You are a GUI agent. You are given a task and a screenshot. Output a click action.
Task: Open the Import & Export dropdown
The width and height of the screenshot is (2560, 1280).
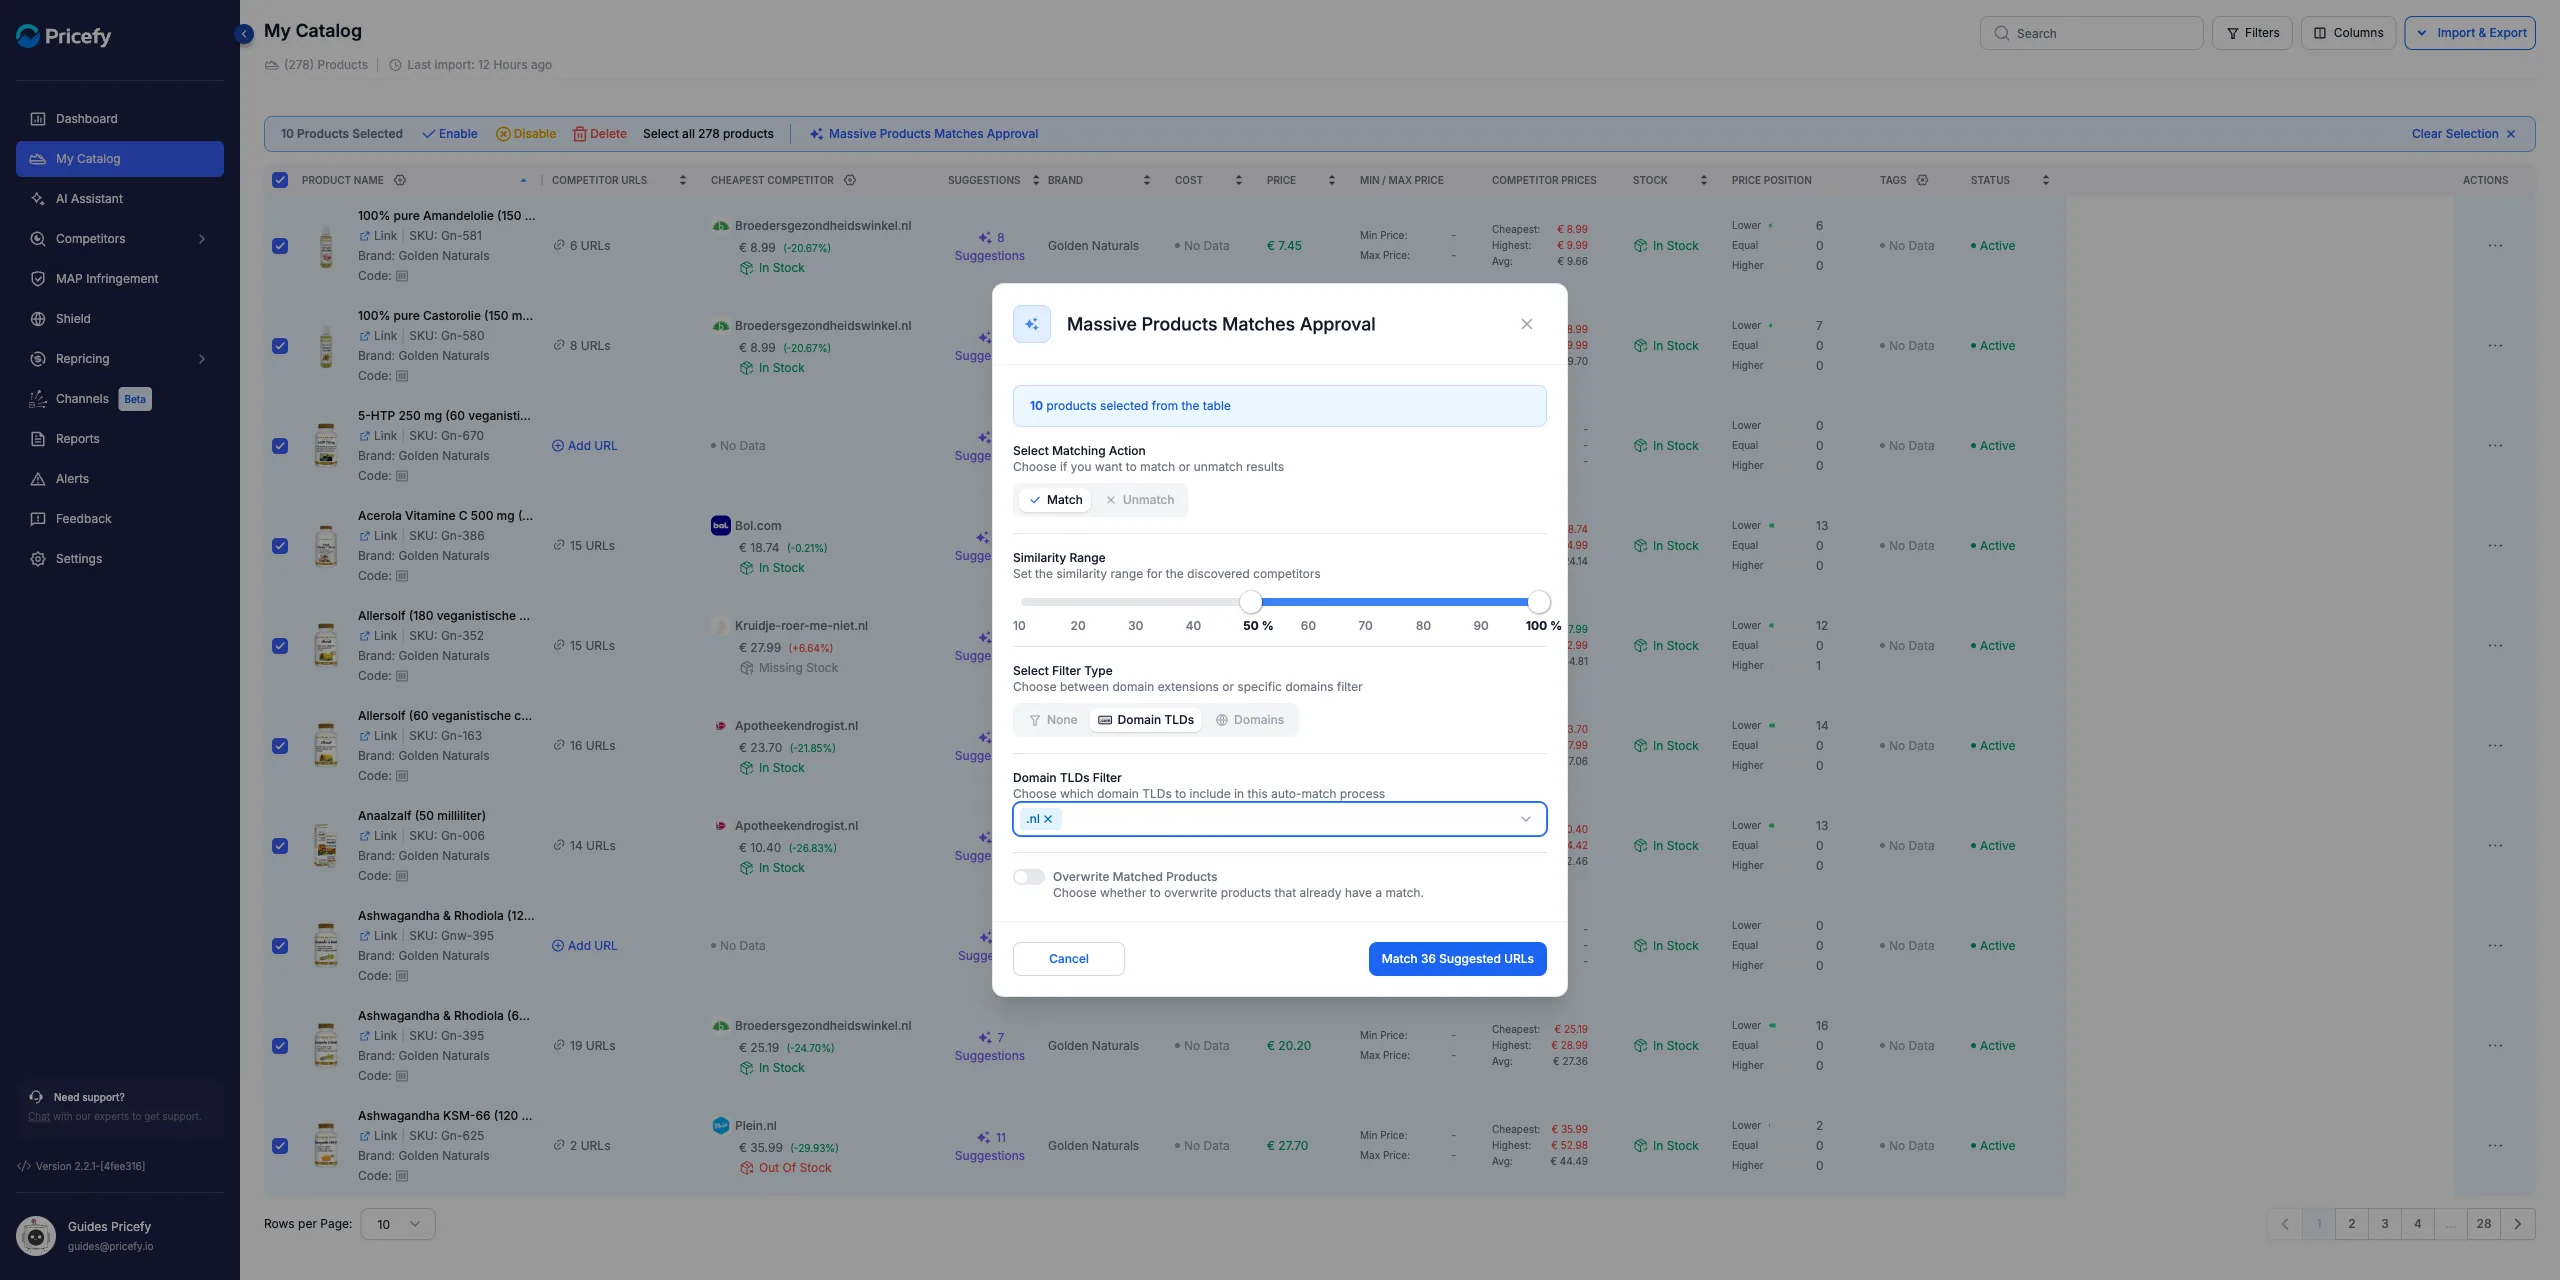coord(2470,33)
